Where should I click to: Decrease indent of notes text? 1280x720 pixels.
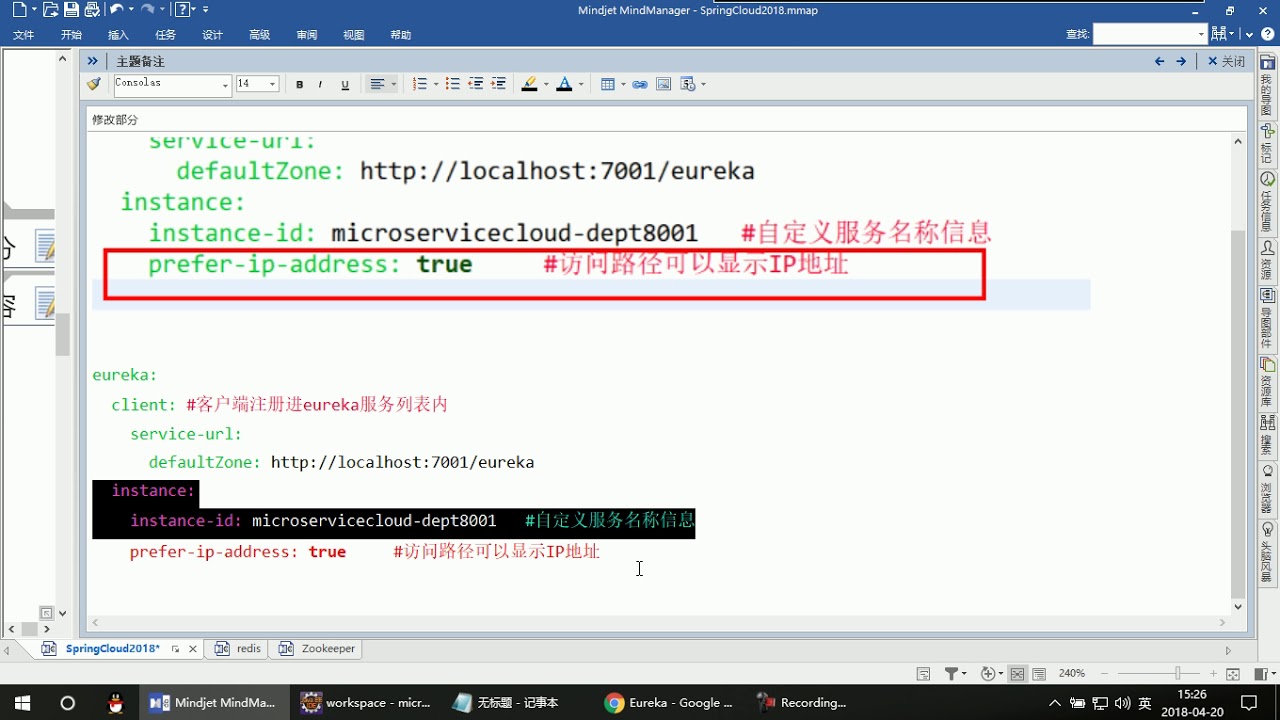(475, 84)
